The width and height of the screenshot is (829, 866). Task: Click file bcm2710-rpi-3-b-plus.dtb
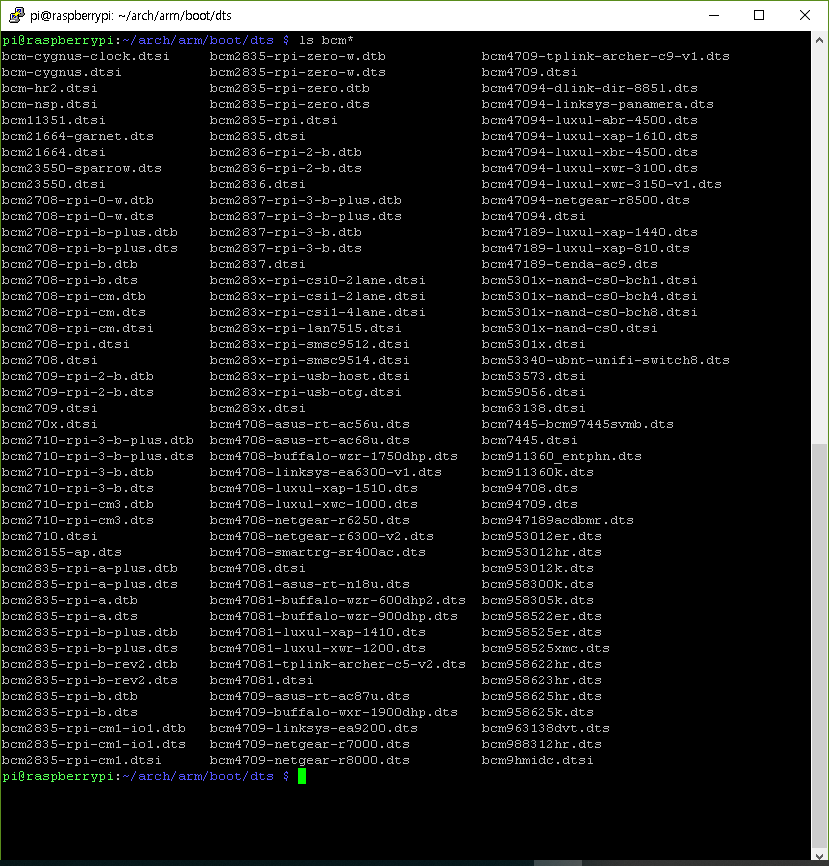98,441
